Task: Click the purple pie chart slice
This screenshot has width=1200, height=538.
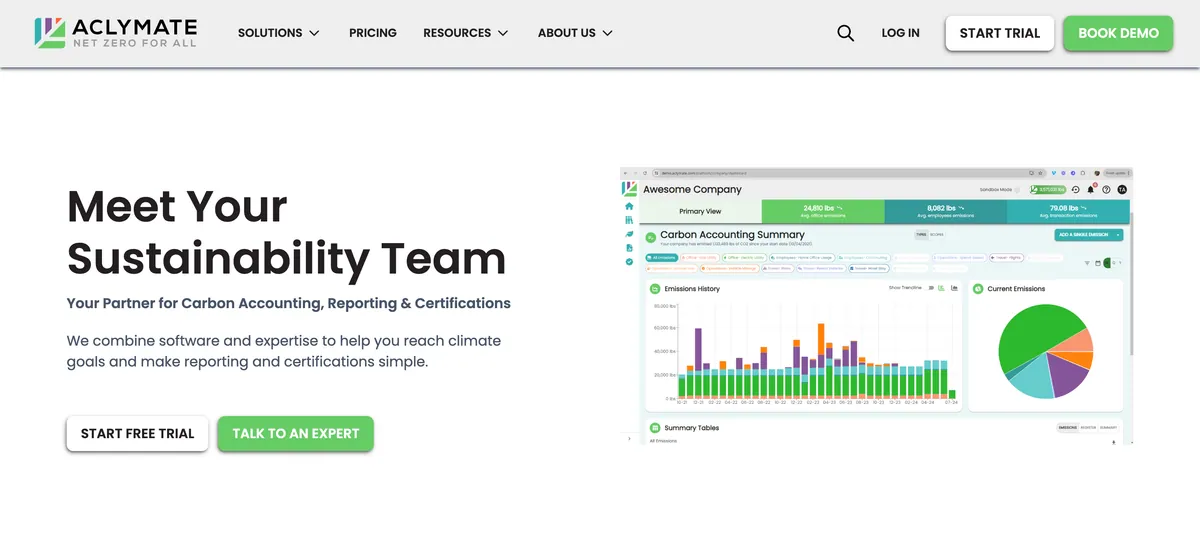Action: [x=1068, y=375]
